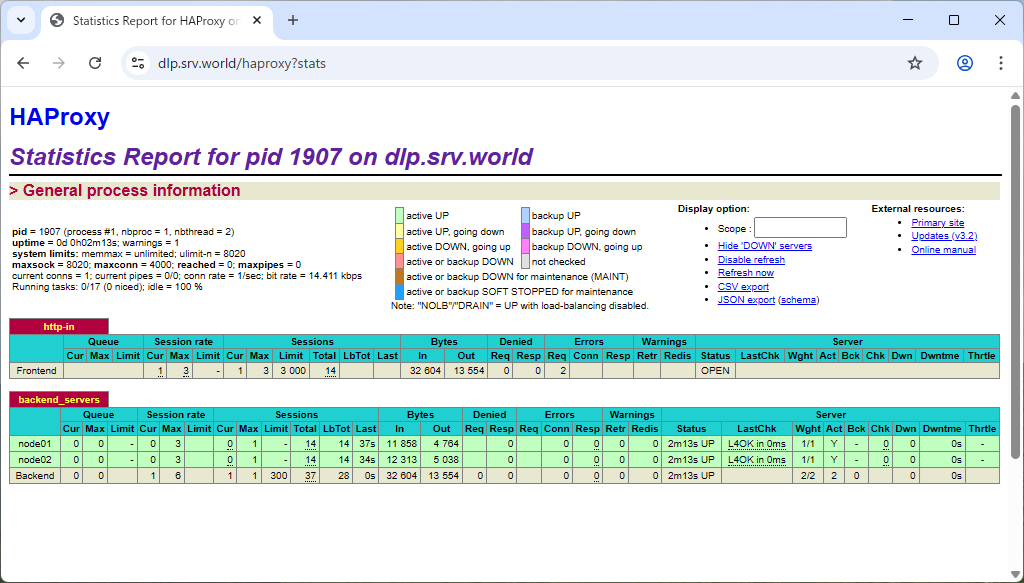Open the browser profile account icon
Image resolution: width=1024 pixels, height=583 pixels.
coord(964,62)
